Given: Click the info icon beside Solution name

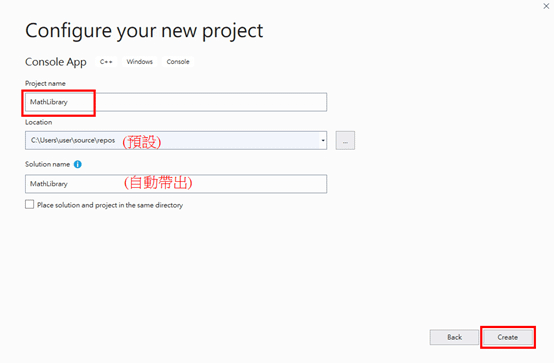Looking at the screenshot, I should pyautogui.click(x=77, y=164).
